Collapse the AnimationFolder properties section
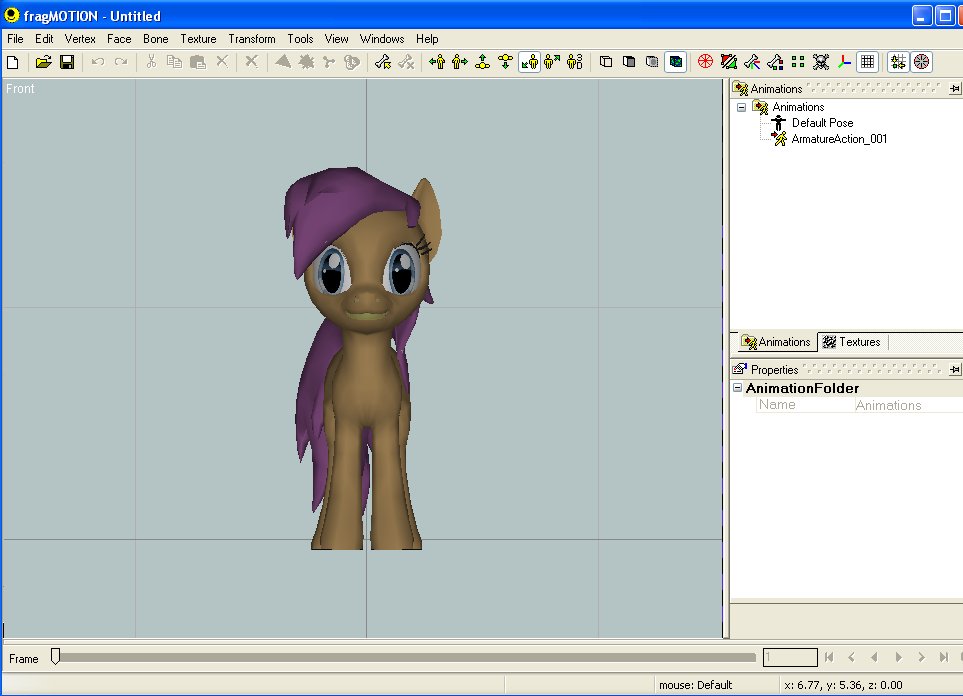The width and height of the screenshot is (963, 696). tap(738, 388)
